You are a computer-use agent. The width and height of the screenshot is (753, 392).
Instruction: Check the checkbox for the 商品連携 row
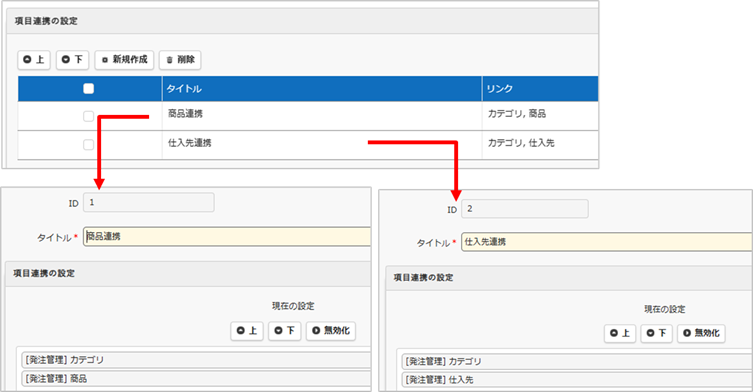click(88, 116)
